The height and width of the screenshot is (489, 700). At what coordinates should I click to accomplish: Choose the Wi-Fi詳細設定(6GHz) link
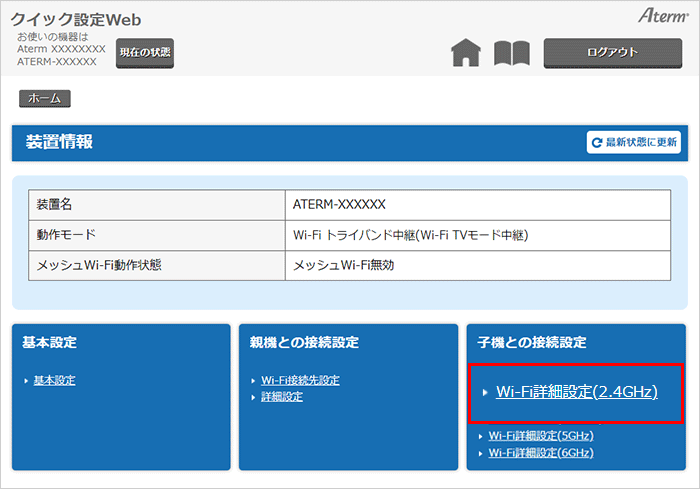[x=541, y=452]
